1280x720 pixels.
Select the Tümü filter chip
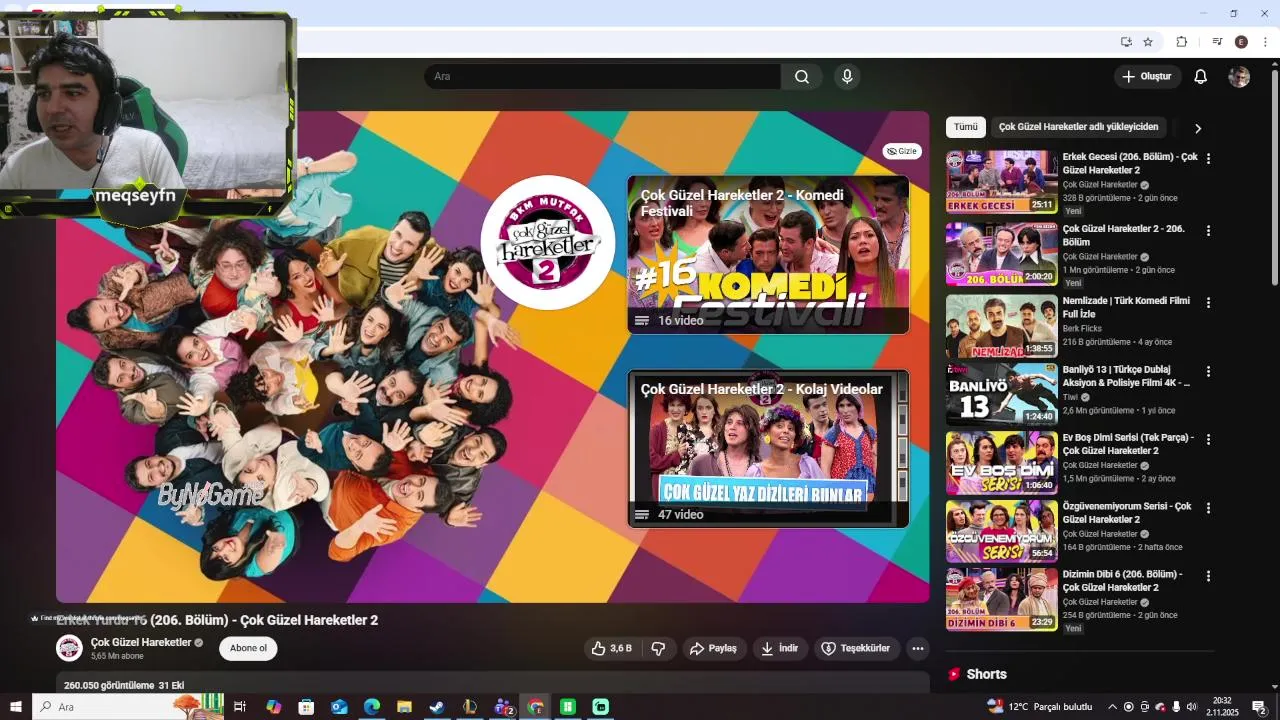click(x=966, y=127)
